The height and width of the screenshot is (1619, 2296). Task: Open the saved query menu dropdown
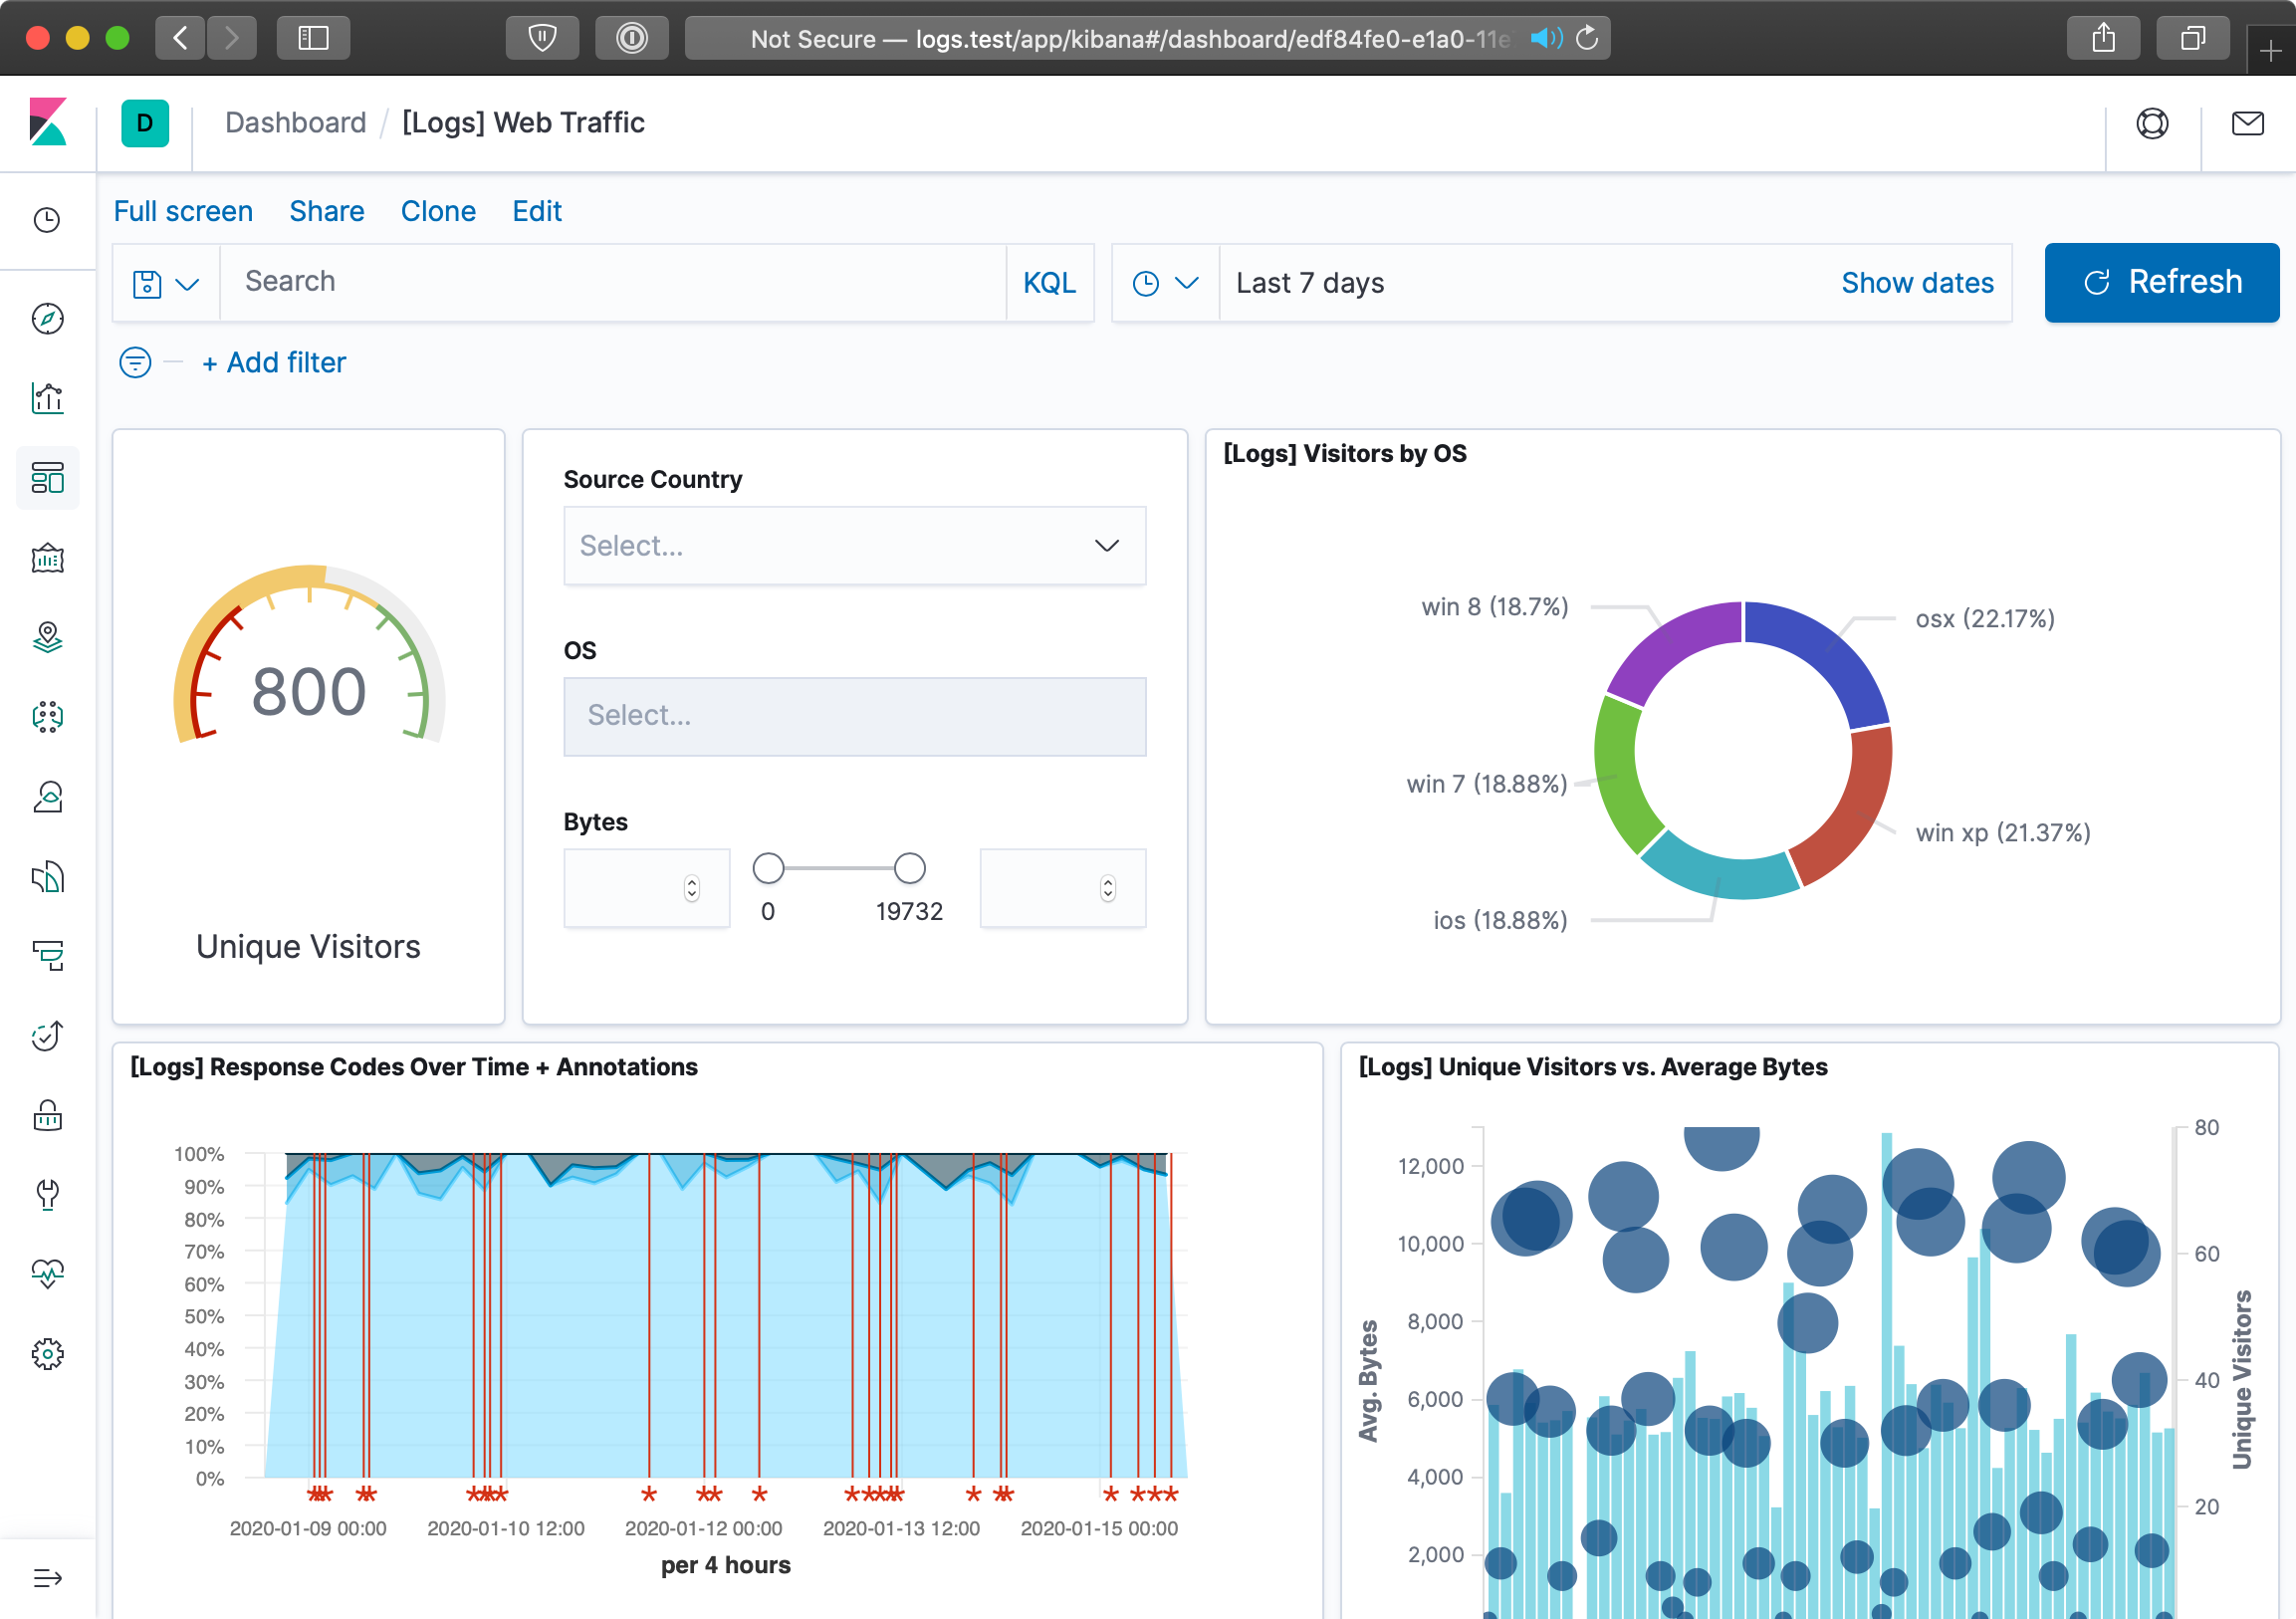point(166,284)
